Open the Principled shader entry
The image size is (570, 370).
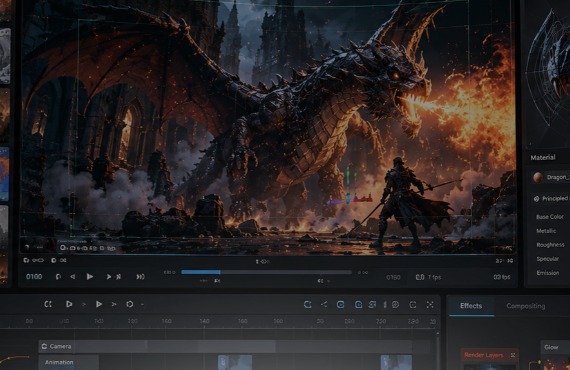pyautogui.click(x=550, y=198)
